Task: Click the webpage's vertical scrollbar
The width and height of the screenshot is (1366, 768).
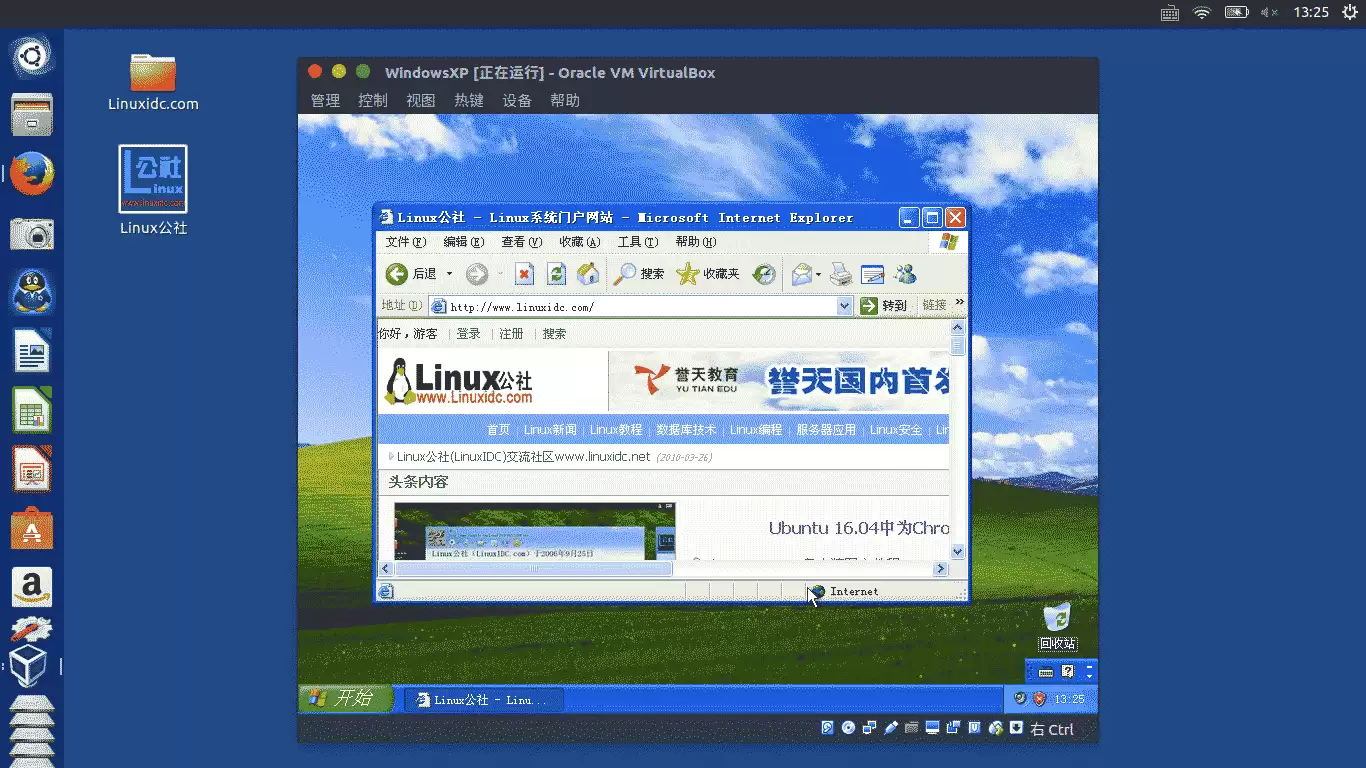Action: click(x=957, y=440)
